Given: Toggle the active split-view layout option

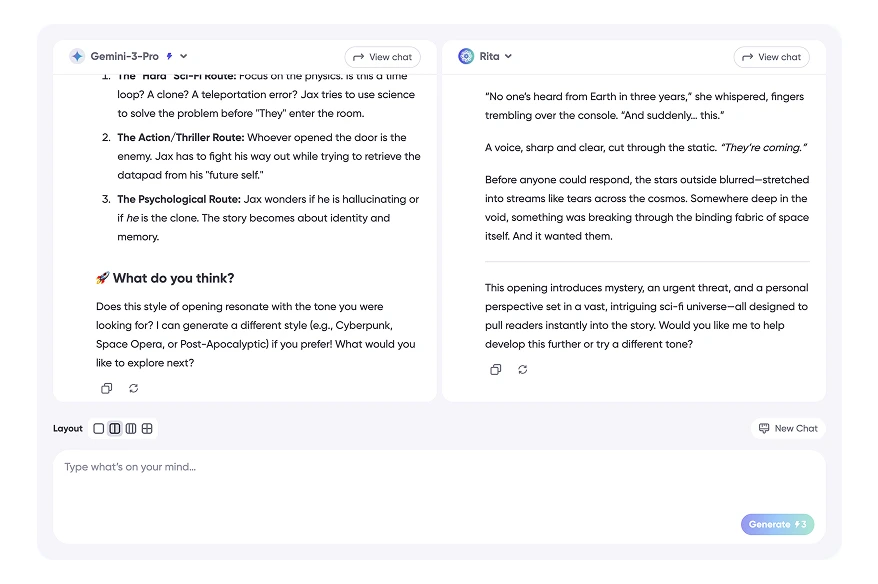Looking at the screenshot, I should 114,428.
